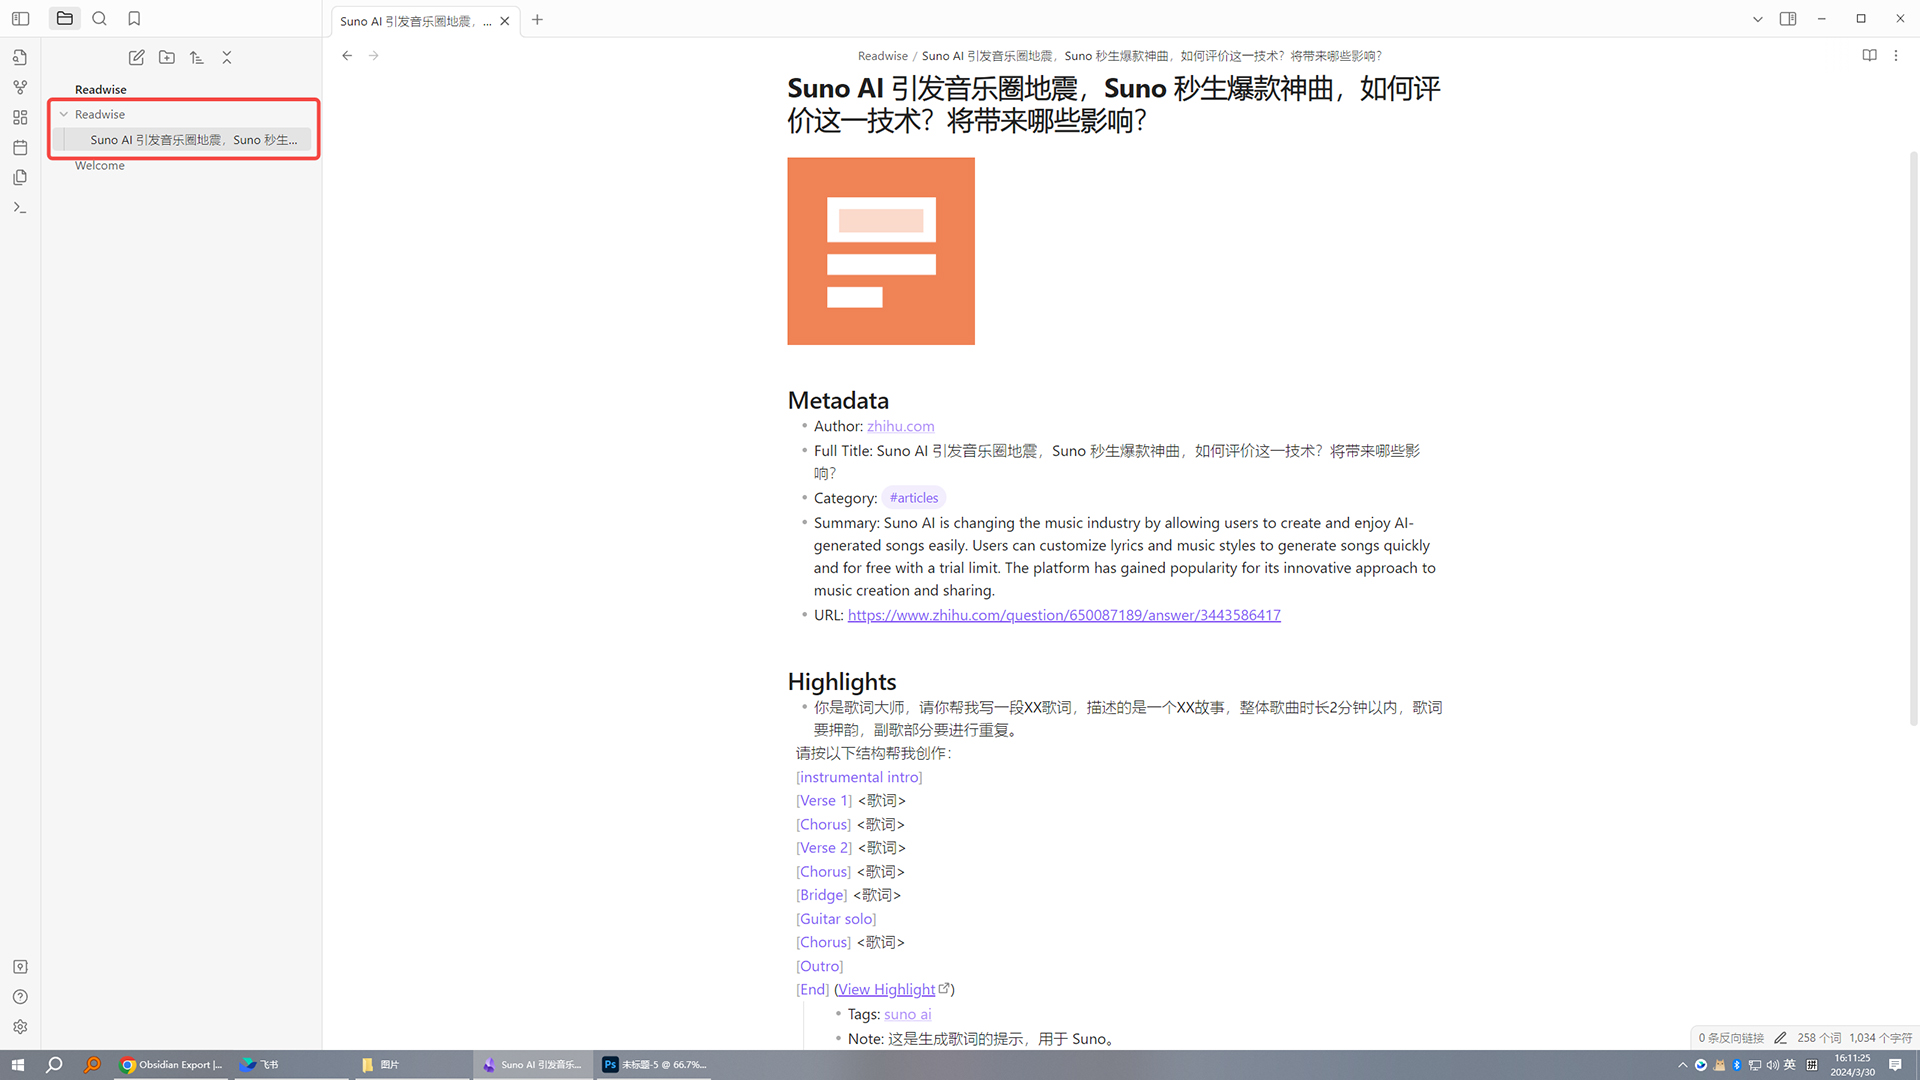Open the canvas icon in the ribbon
Image resolution: width=1920 pixels, height=1080 pixels.
tap(20, 117)
